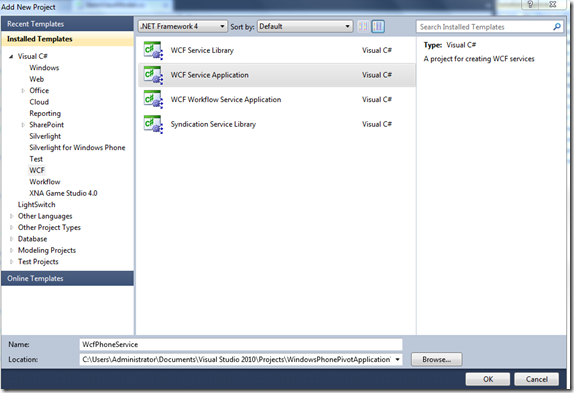Expand the Modeling Projects node
The image size is (574, 393).
point(11,250)
